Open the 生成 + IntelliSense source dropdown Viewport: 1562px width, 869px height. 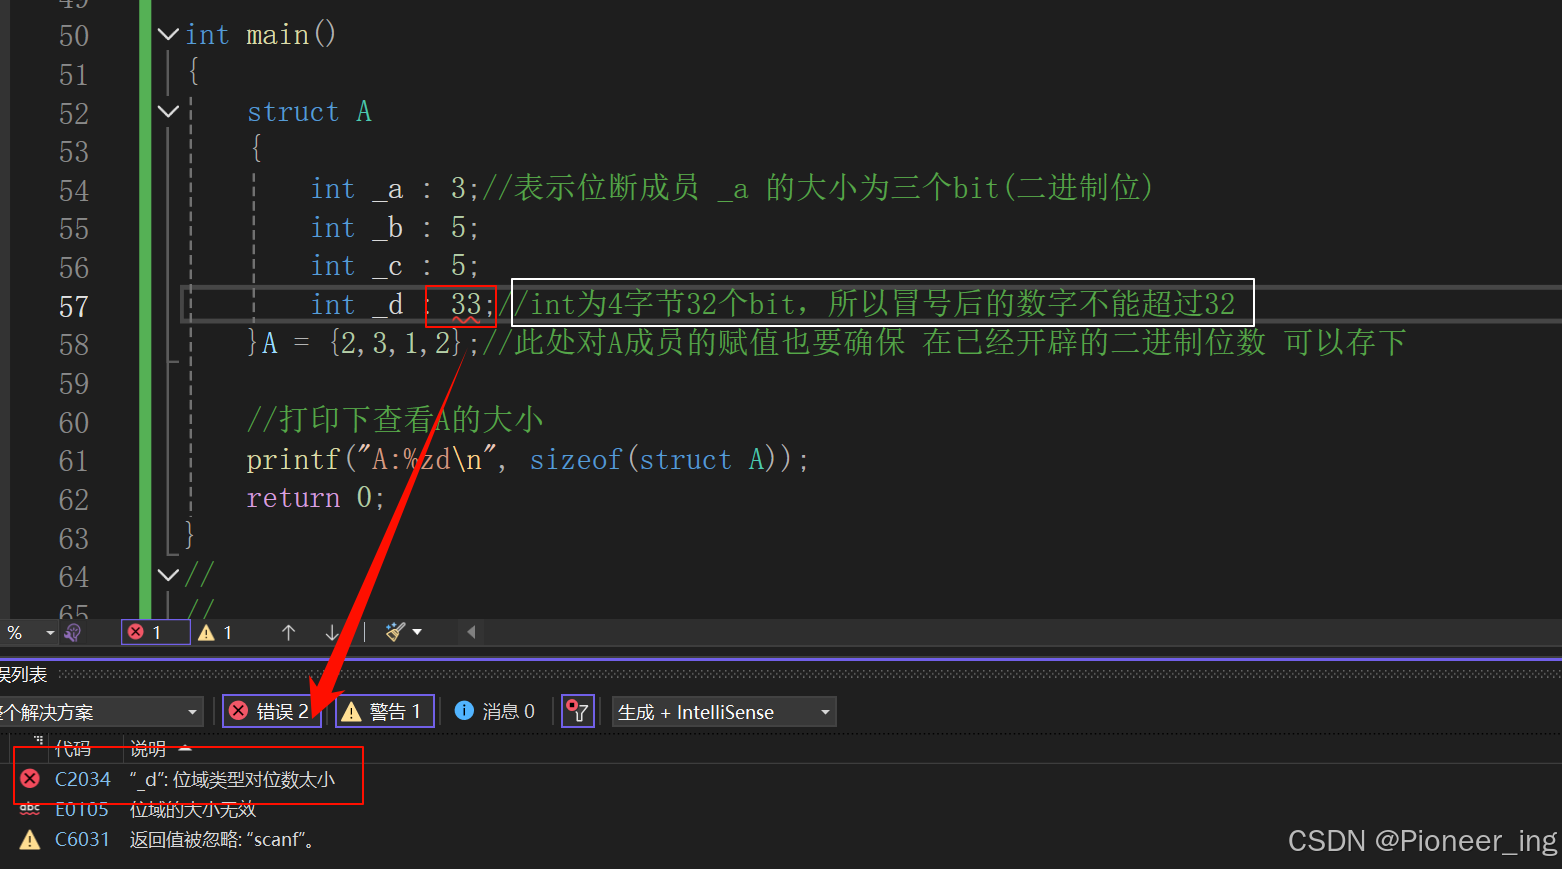click(x=724, y=712)
